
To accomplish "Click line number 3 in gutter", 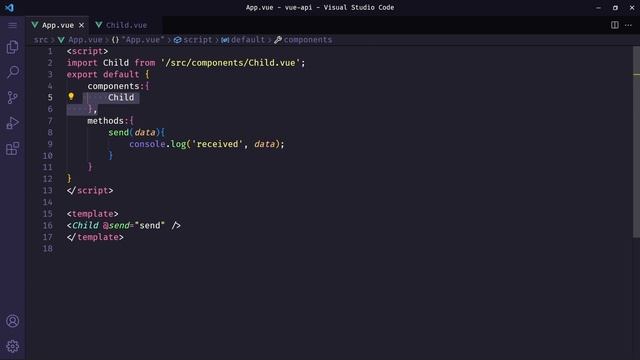I will coord(50,74).
